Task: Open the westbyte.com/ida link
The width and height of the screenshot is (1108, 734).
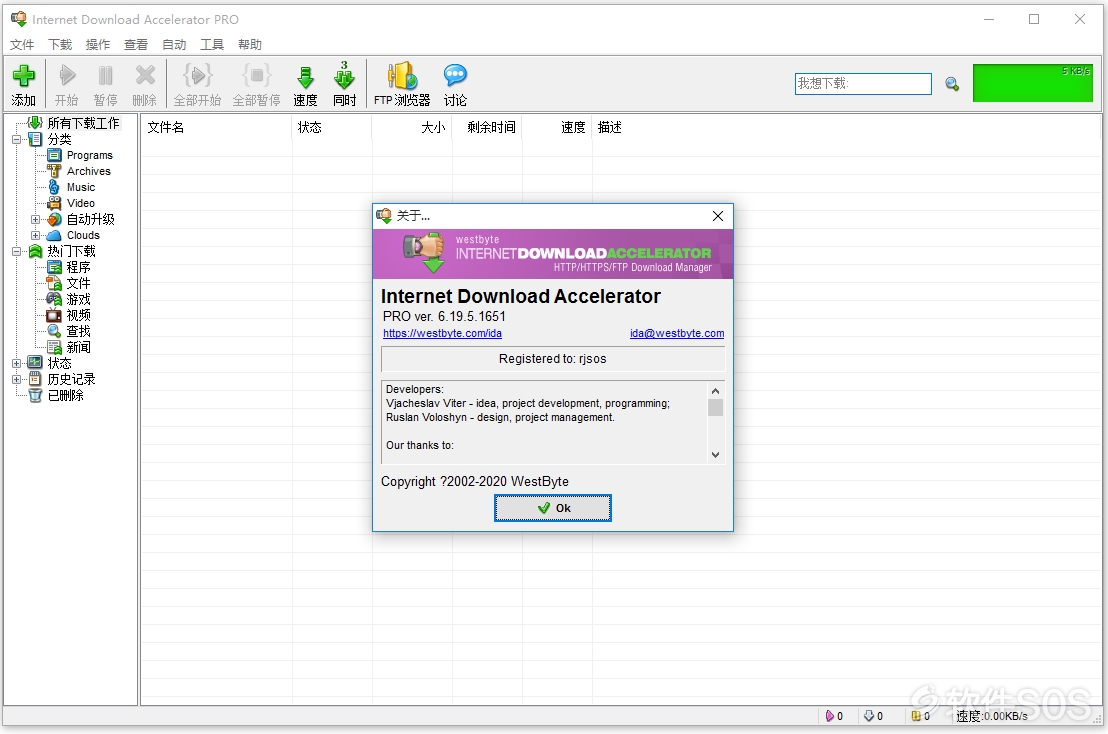Action: pos(442,333)
